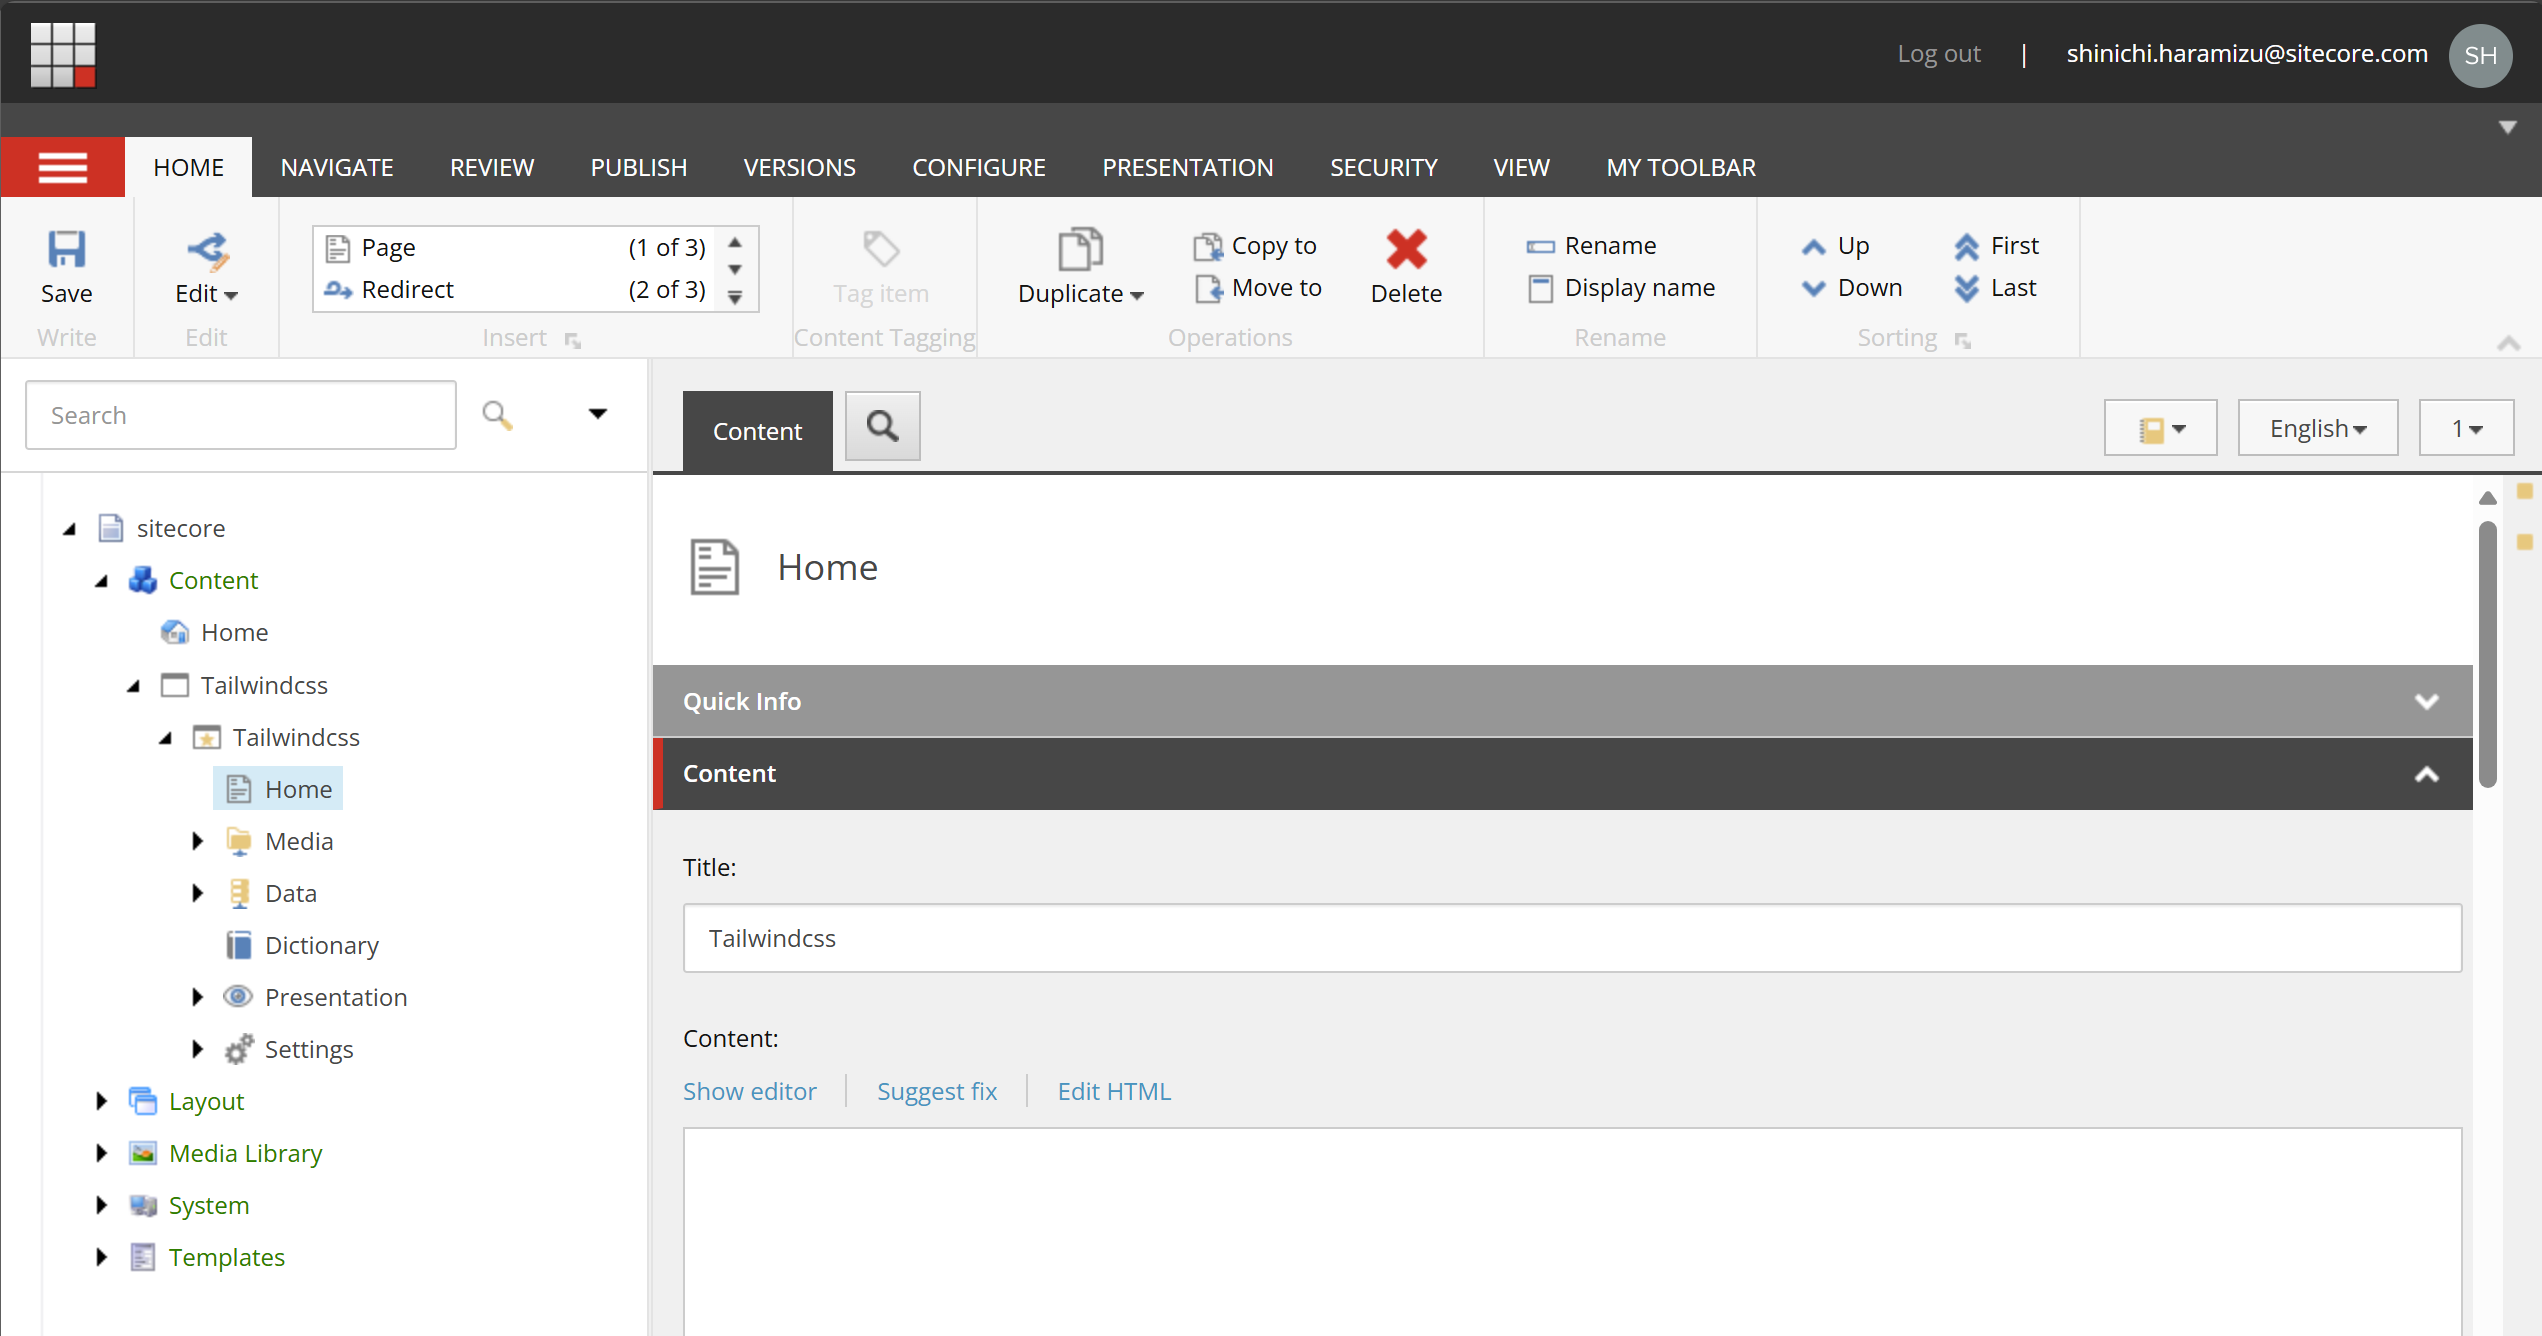Switch to the PUBLISH ribbon tab
The image size is (2542, 1336).
[637, 166]
